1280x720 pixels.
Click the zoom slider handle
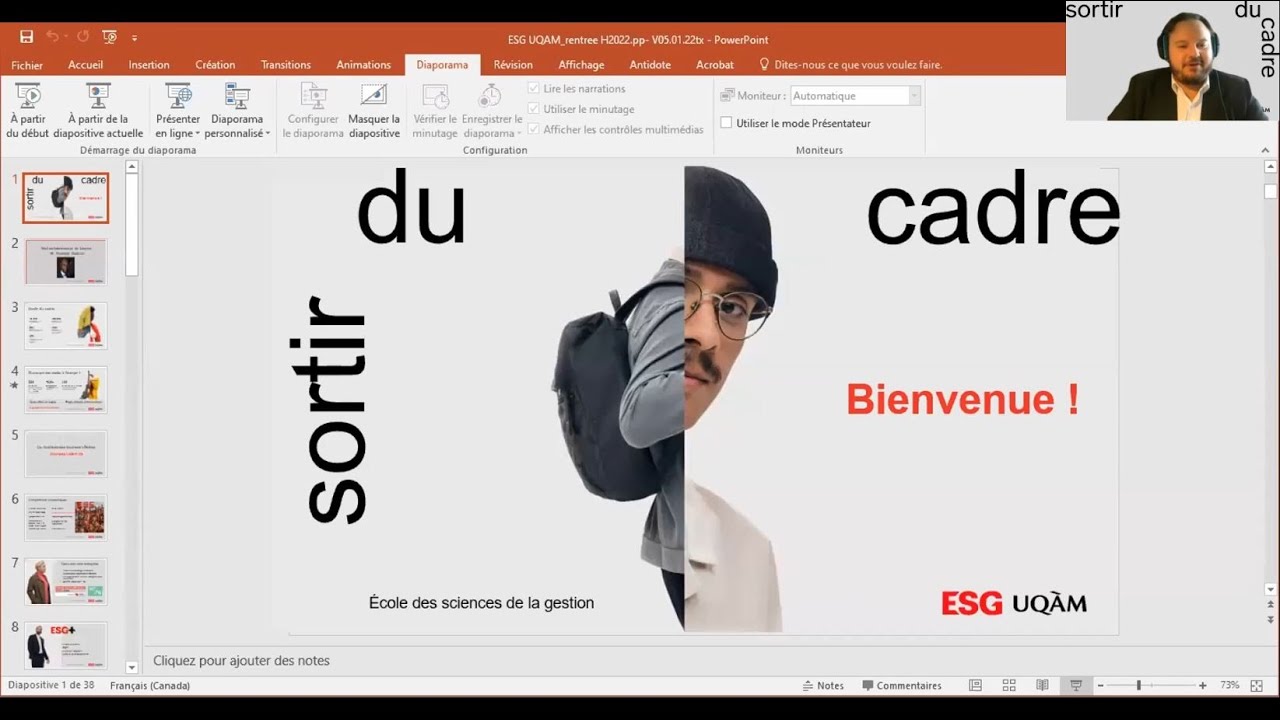1138,686
